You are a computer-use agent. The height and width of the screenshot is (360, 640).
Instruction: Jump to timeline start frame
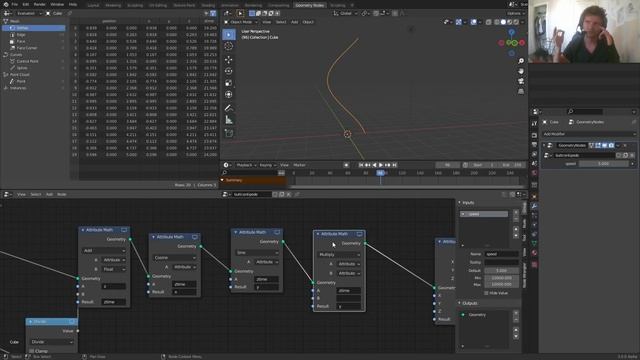click(x=361, y=165)
